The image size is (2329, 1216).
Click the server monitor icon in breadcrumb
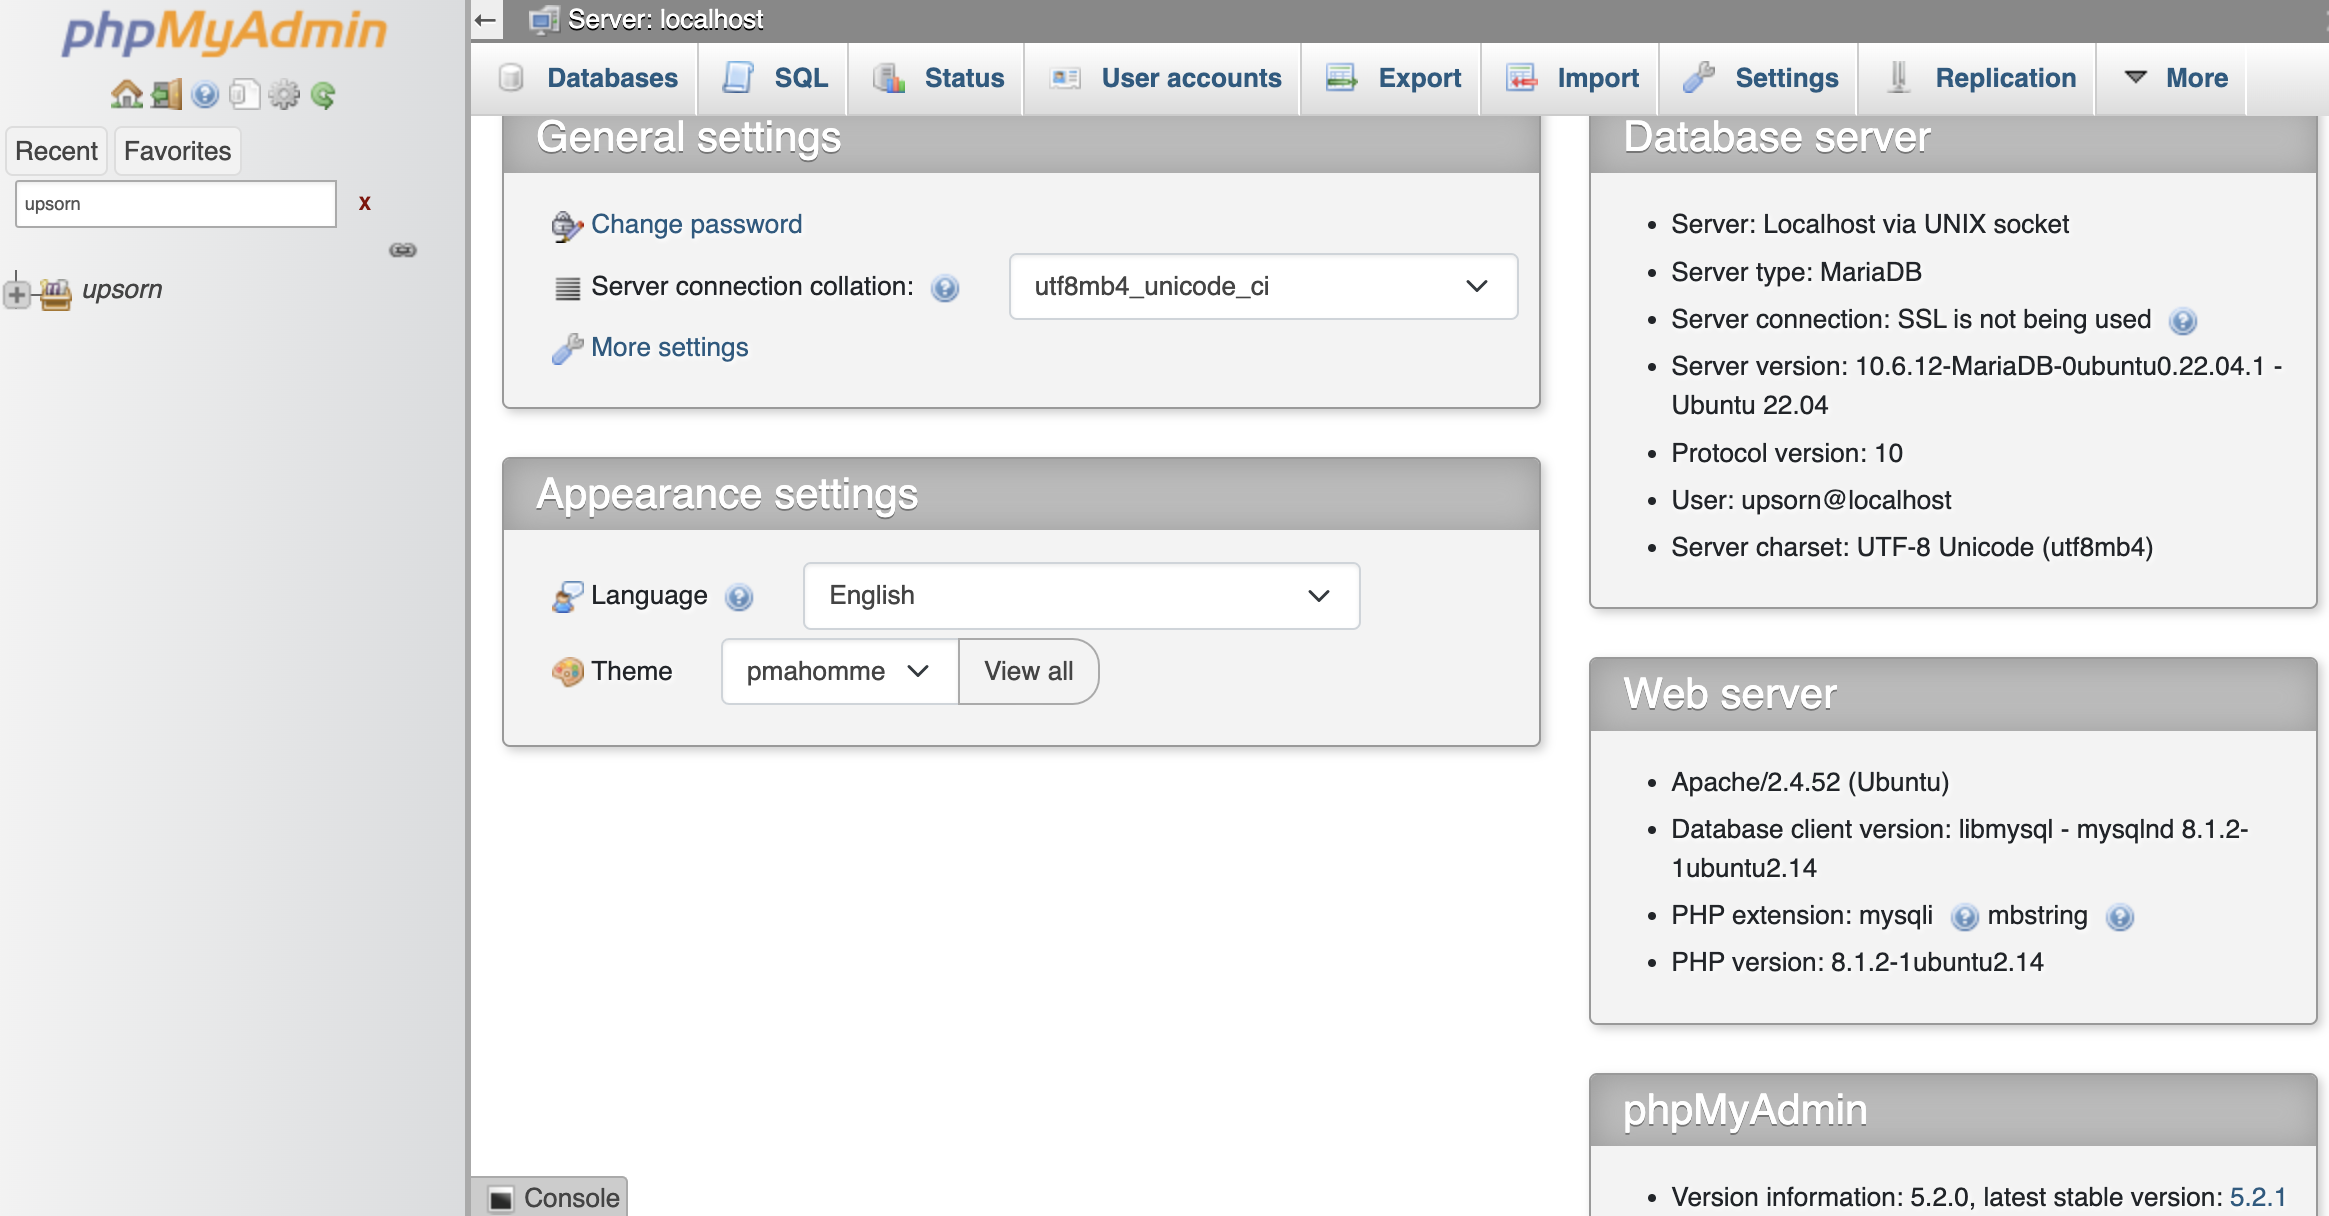click(x=544, y=20)
